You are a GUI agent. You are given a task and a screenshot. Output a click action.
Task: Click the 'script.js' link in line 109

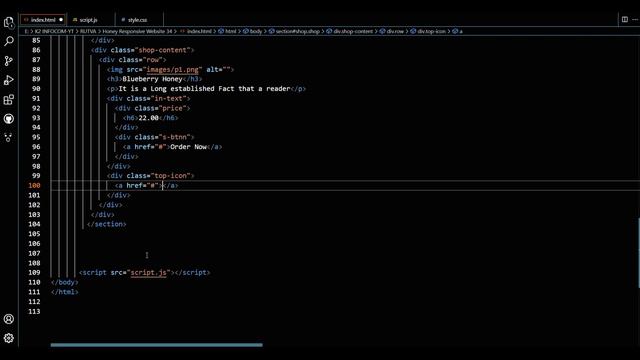tap(149, 272)
